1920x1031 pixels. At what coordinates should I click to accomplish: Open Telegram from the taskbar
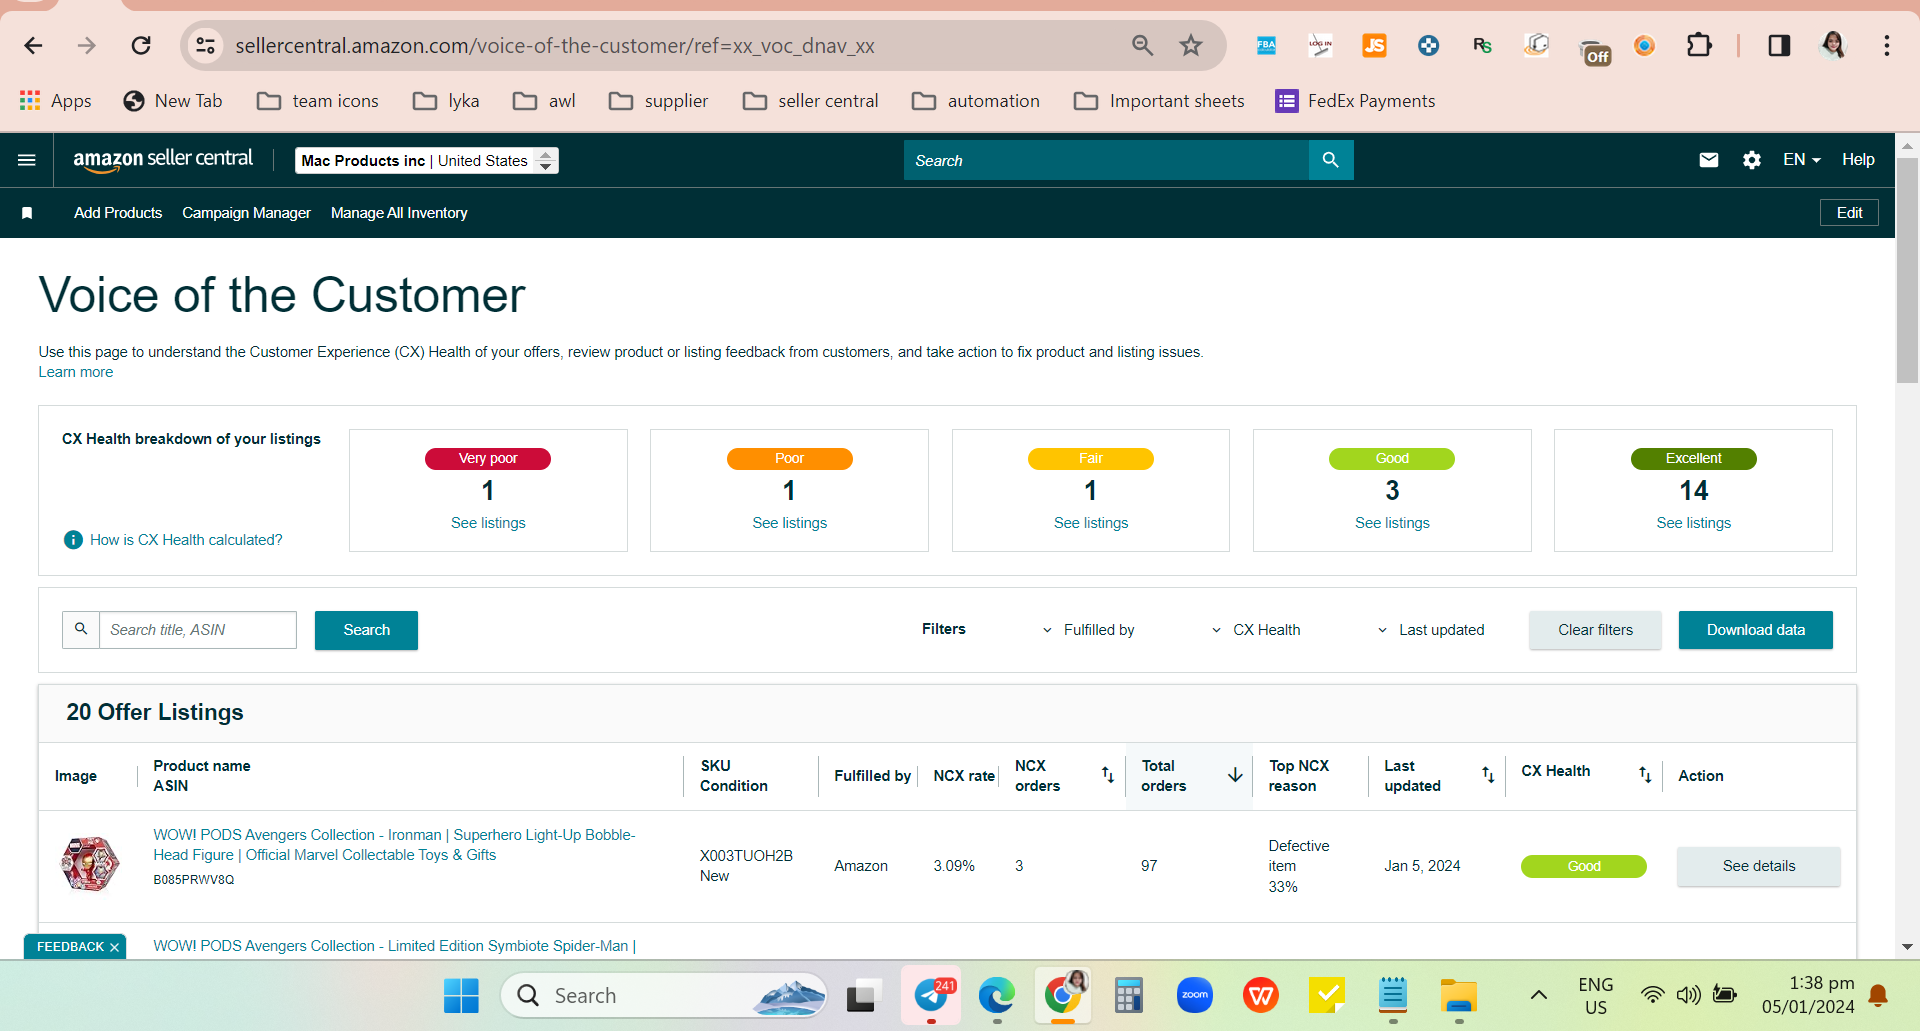932,995
